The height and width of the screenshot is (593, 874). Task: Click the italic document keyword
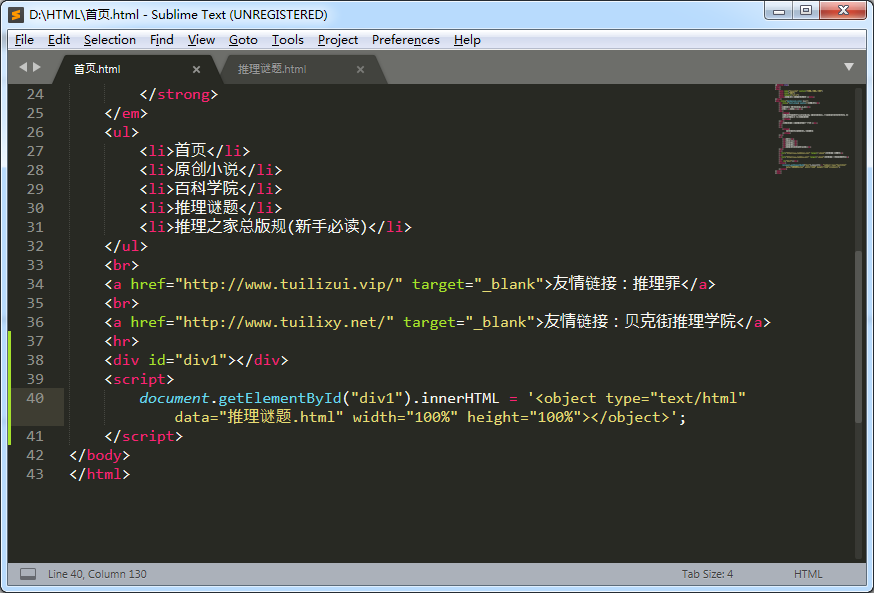(x=174, y=398)
